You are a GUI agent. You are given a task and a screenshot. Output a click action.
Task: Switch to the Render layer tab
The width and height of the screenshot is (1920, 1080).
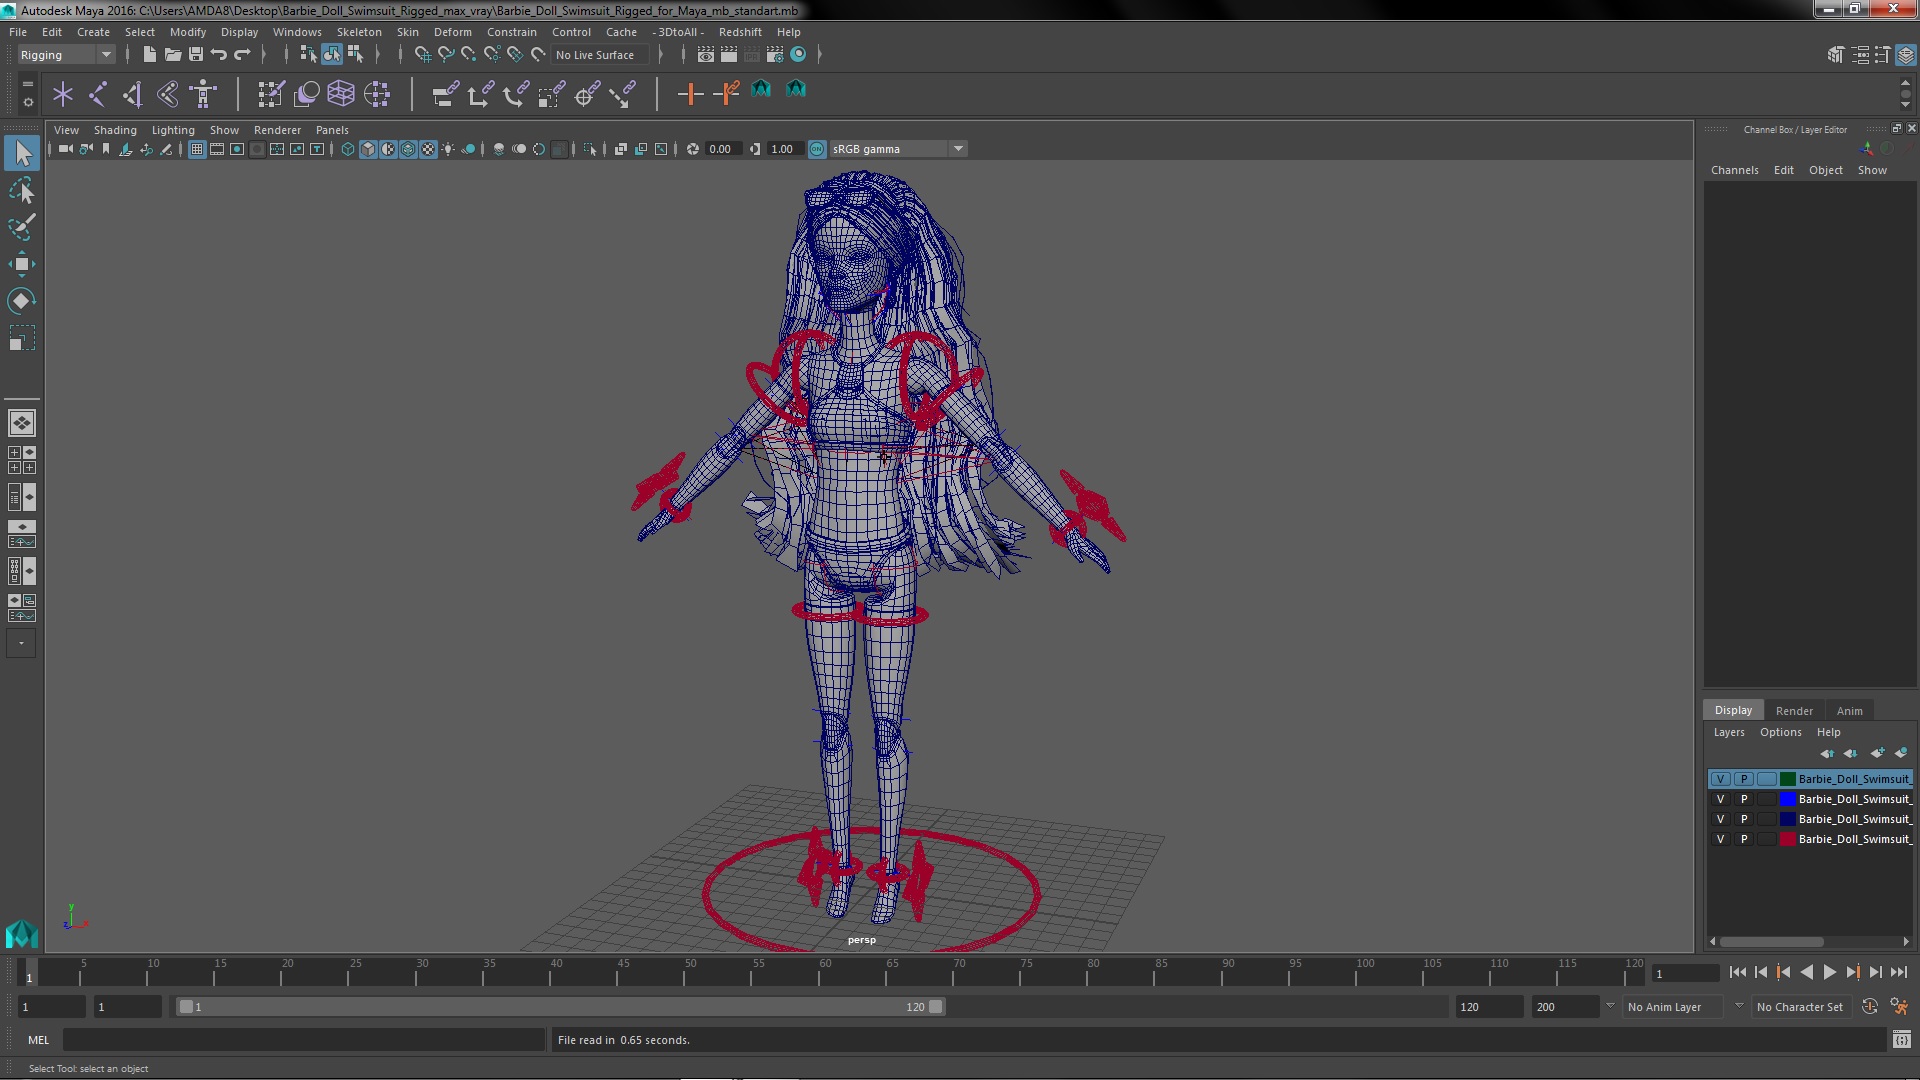[x=1794, y=711]
